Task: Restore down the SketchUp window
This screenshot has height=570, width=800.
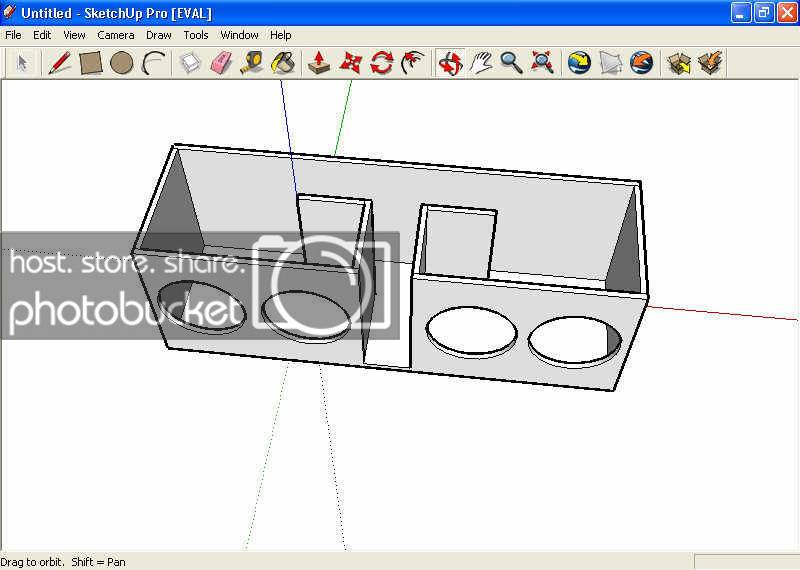Action: pyautogui.click(x=764, y=13)
